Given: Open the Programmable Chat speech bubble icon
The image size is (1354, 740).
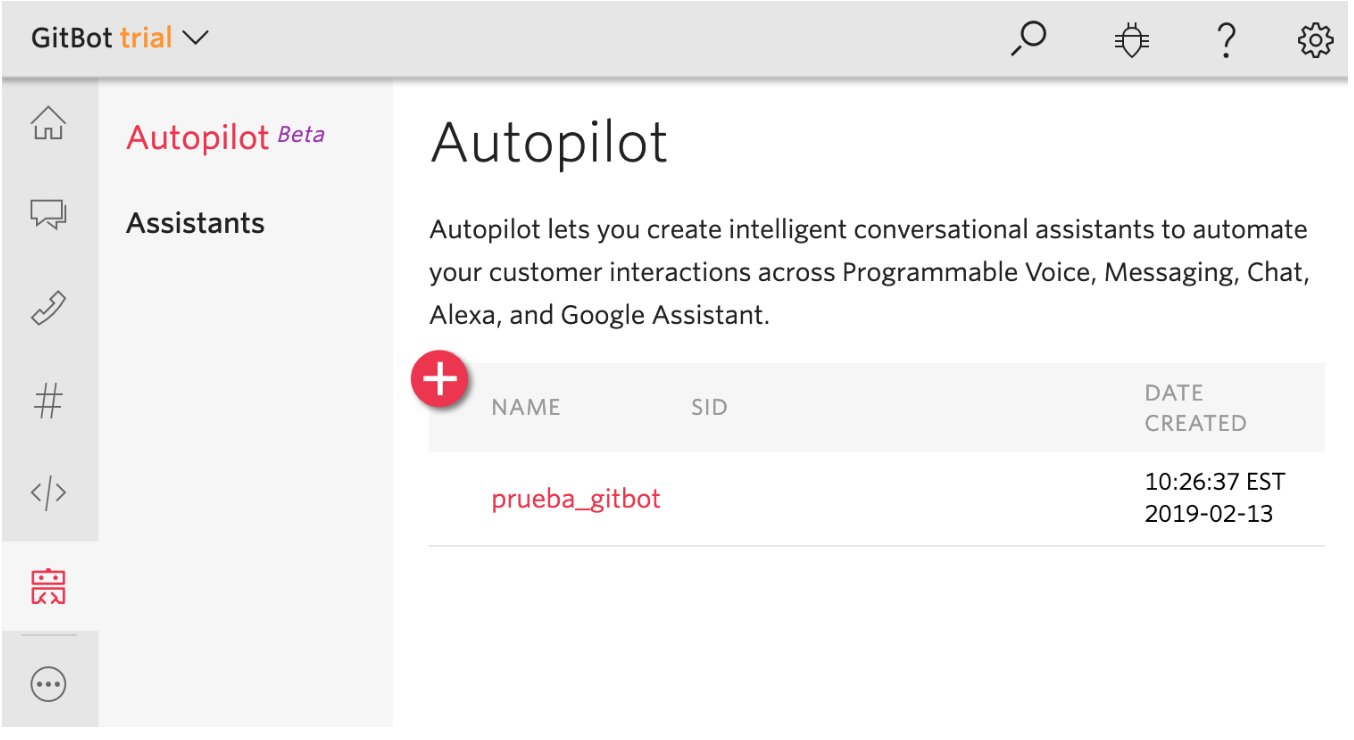Looking at the screenshot, I should coord(47,214).
